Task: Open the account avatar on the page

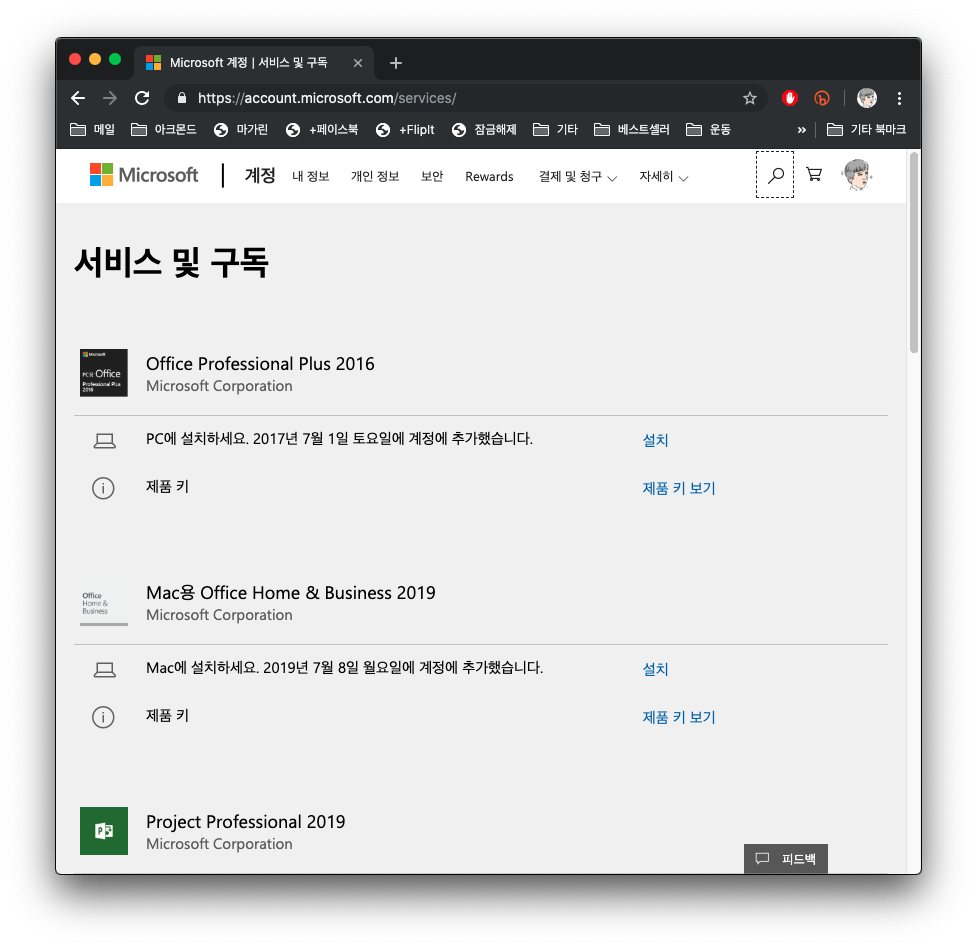Action: coord(857,175)
